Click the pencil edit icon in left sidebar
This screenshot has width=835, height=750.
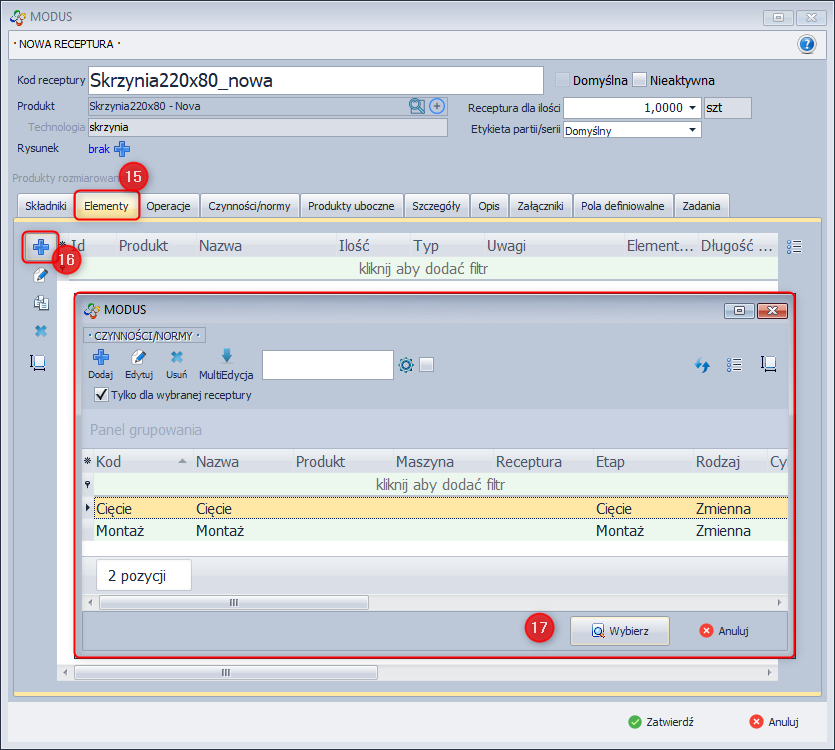point(41,275)
